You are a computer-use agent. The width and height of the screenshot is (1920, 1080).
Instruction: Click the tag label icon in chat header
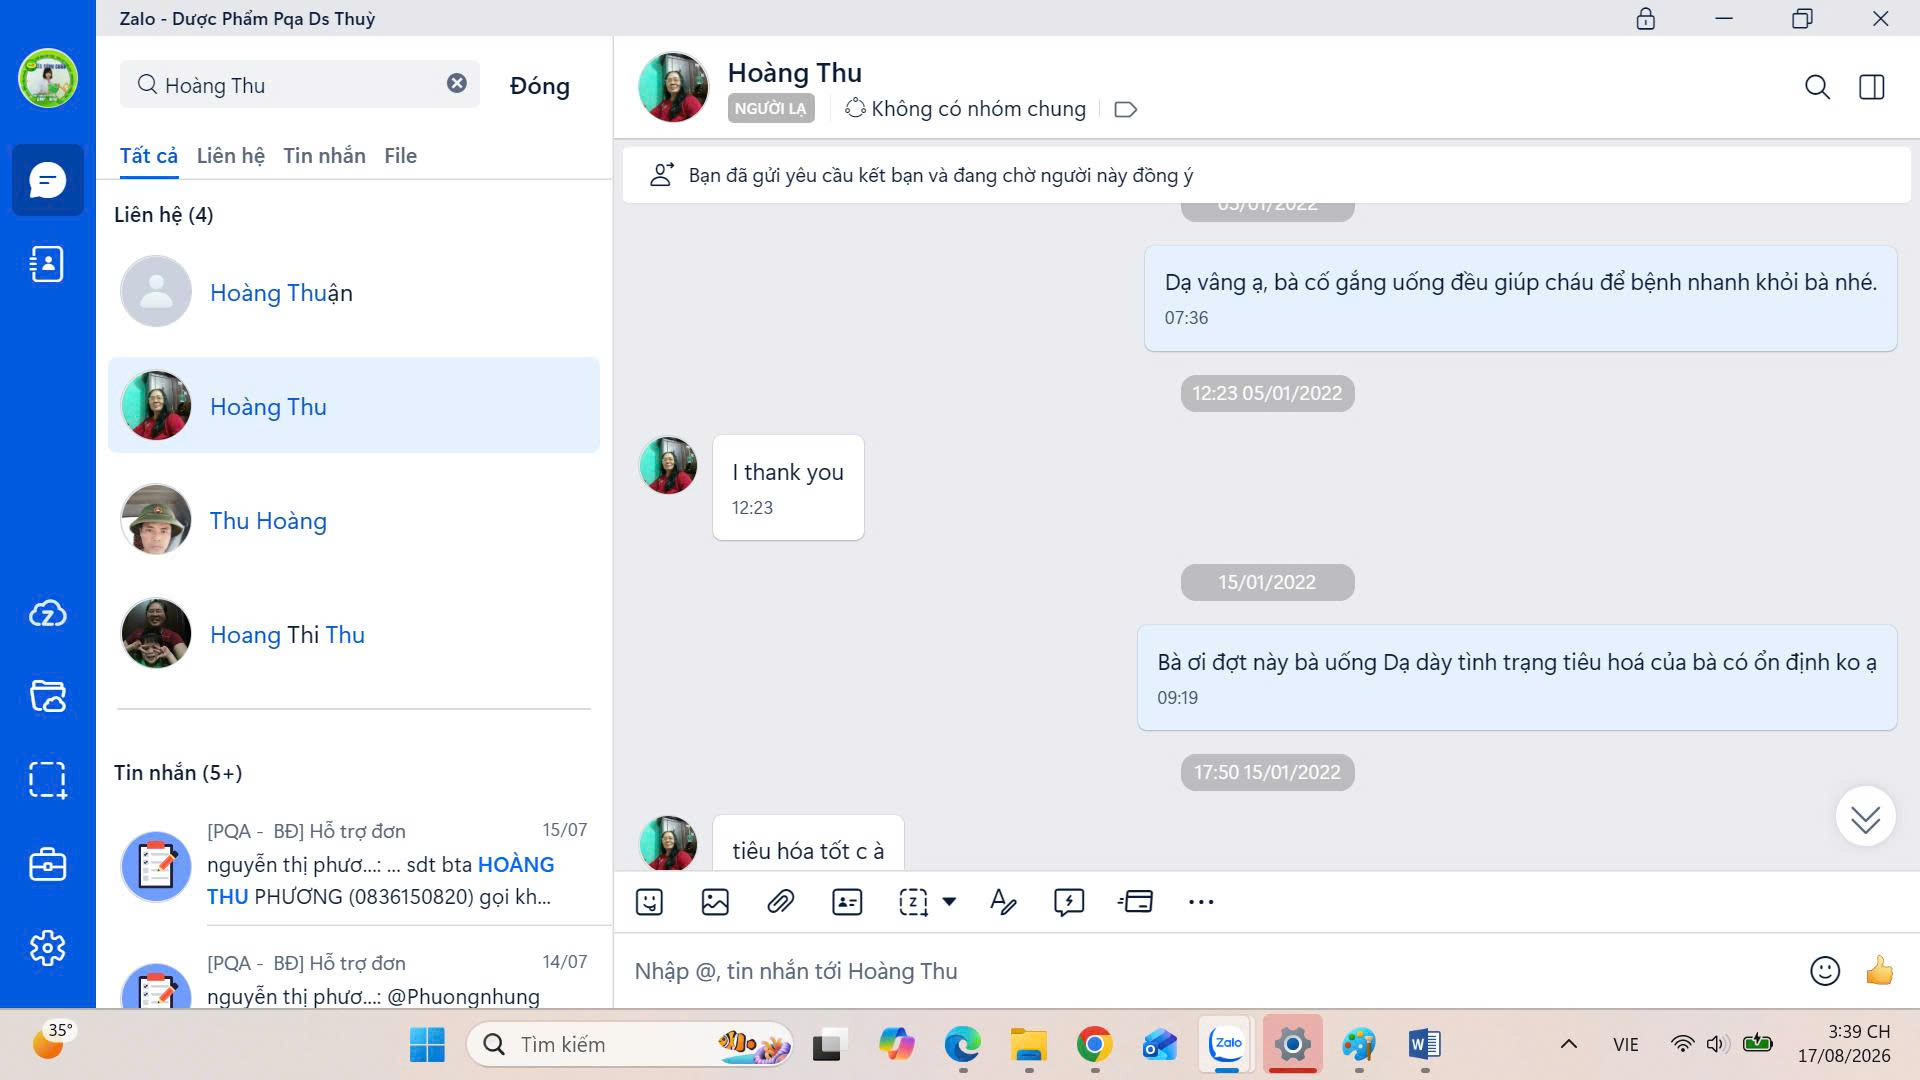click(x=1126, y=109)
